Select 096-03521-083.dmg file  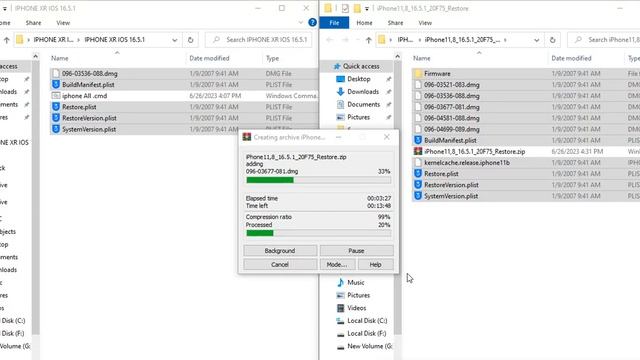451,84
